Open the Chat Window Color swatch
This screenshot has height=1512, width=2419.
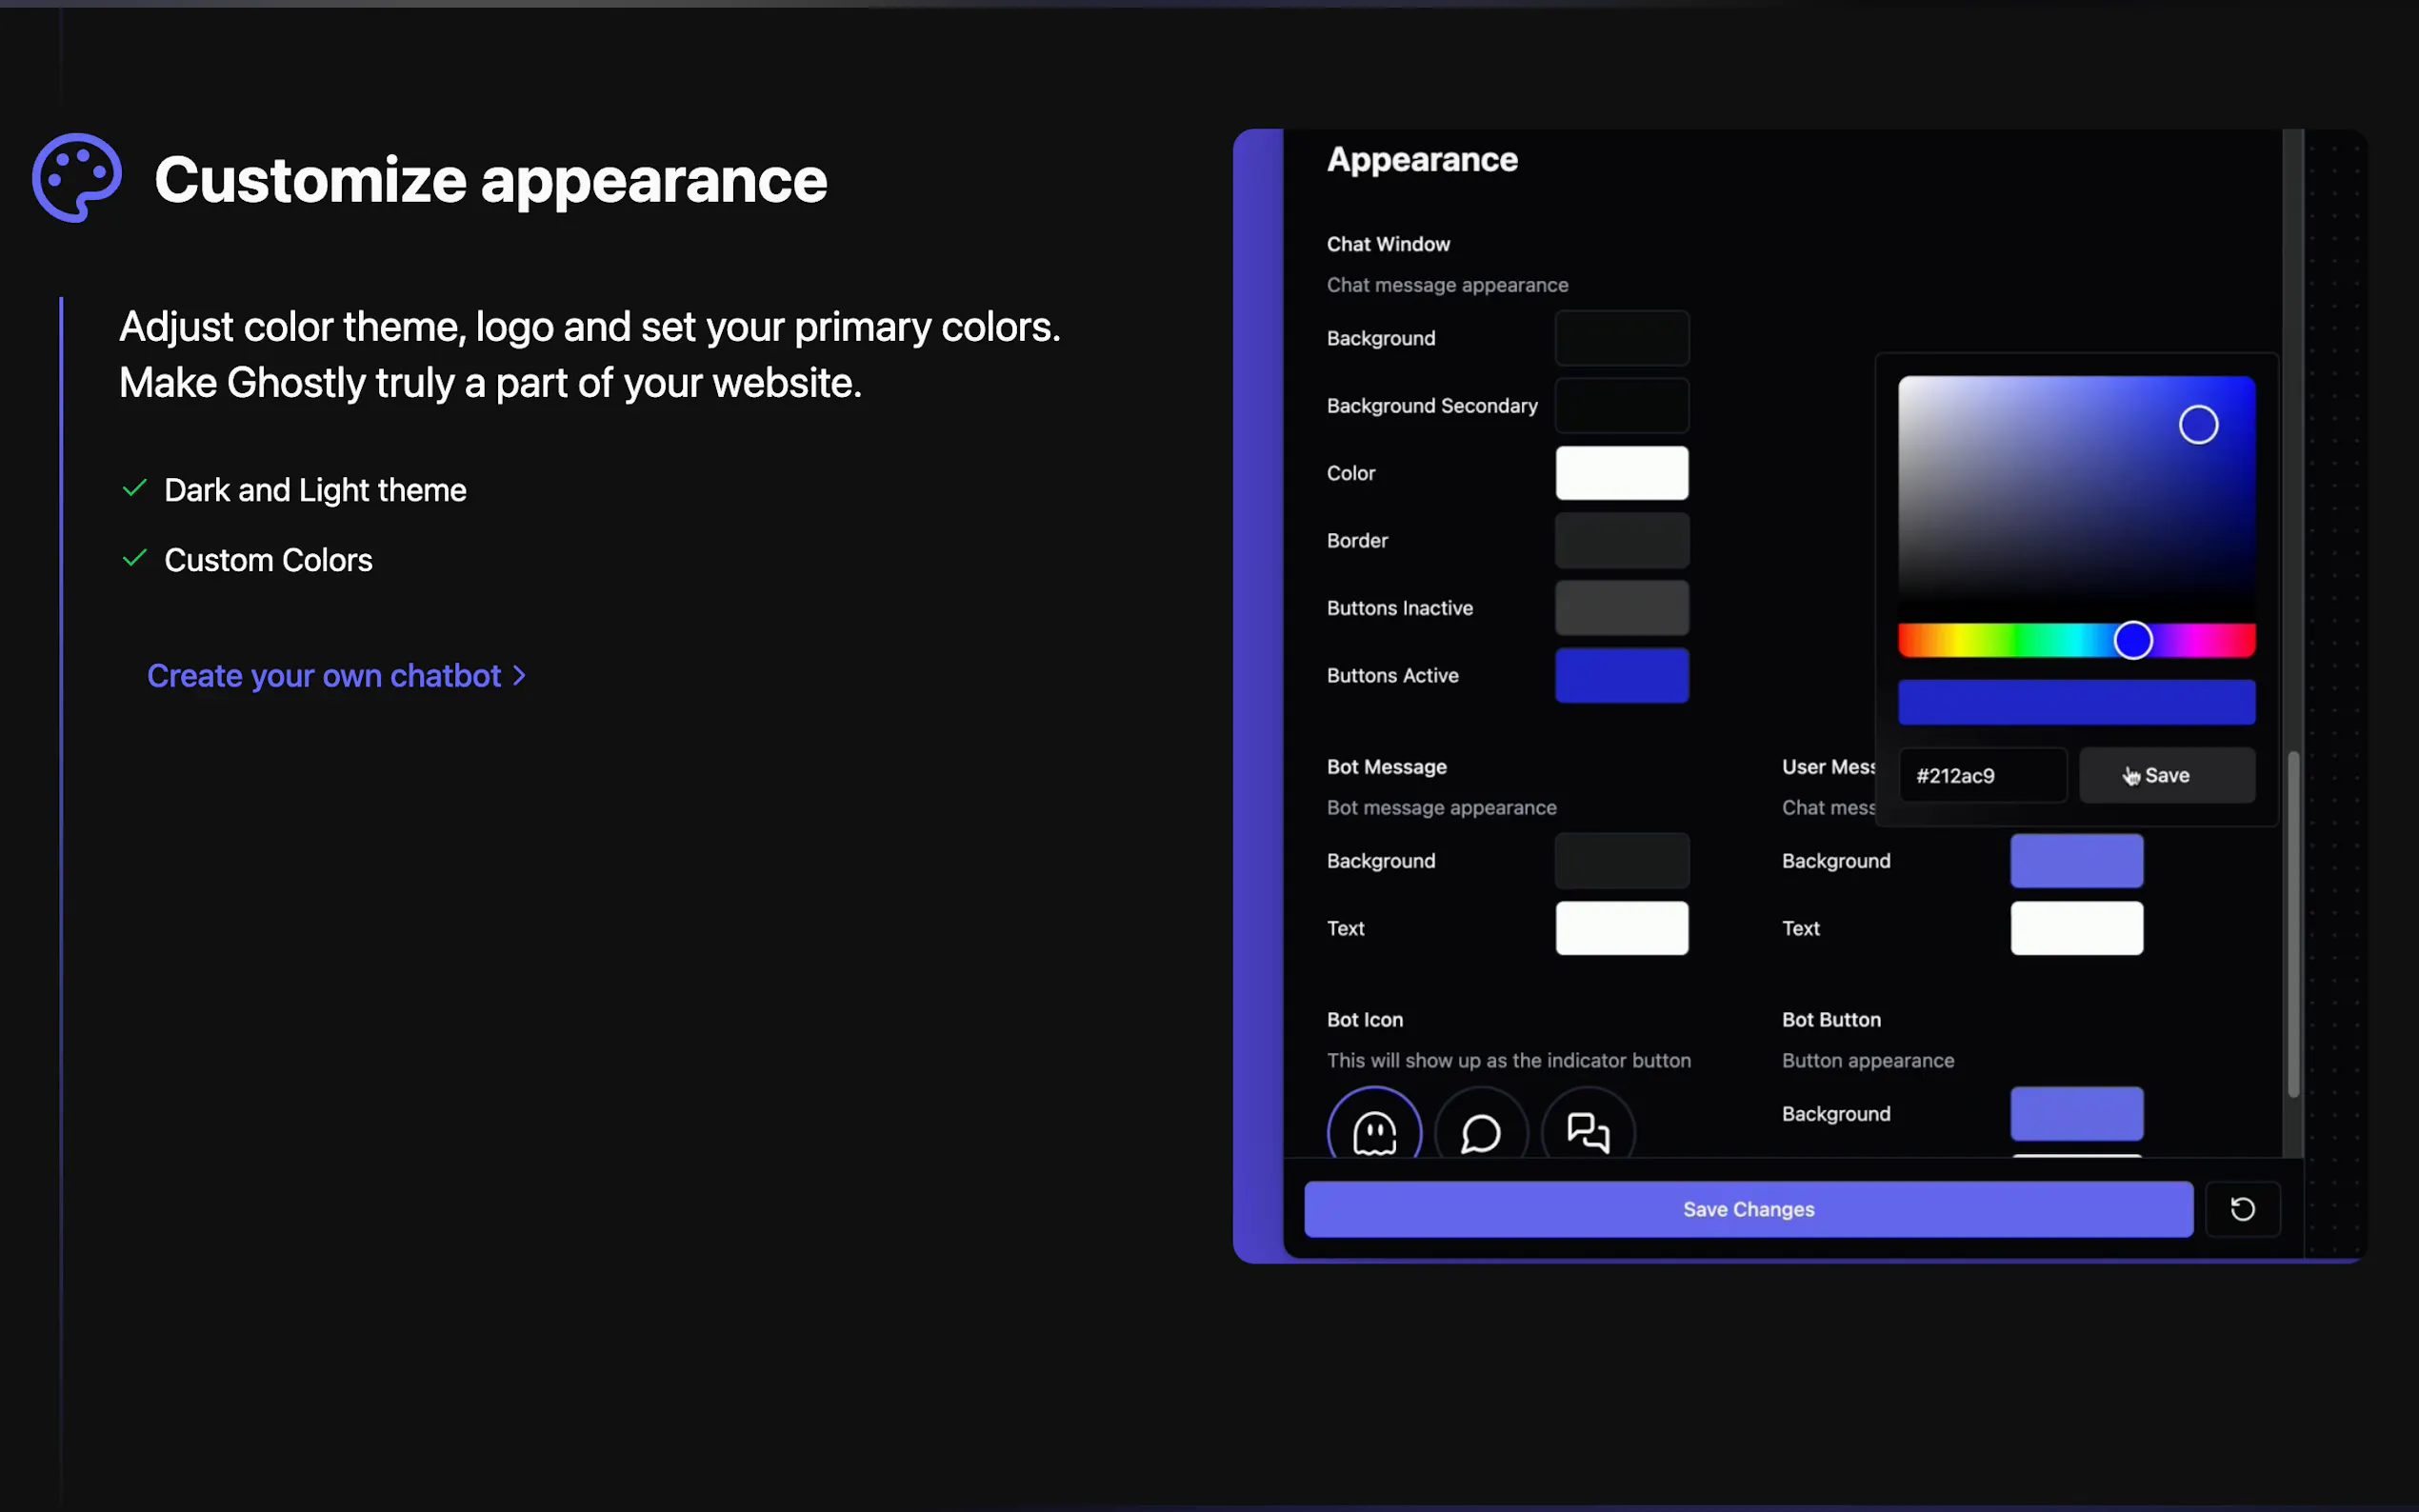tap(1621, 473)
